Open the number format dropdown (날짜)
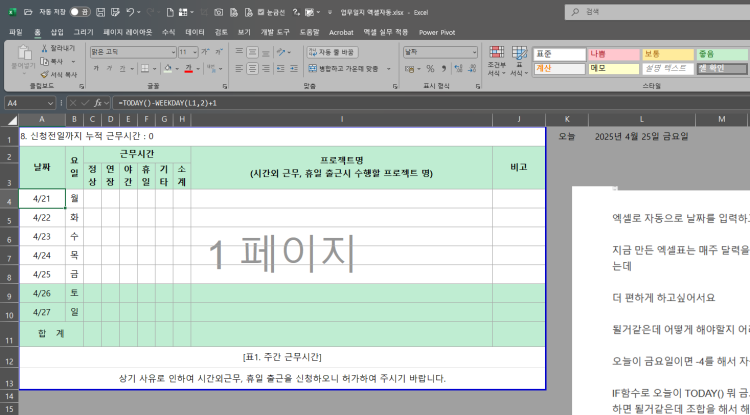750x415 pixels. pyautogui.click(x=474, y=52)
